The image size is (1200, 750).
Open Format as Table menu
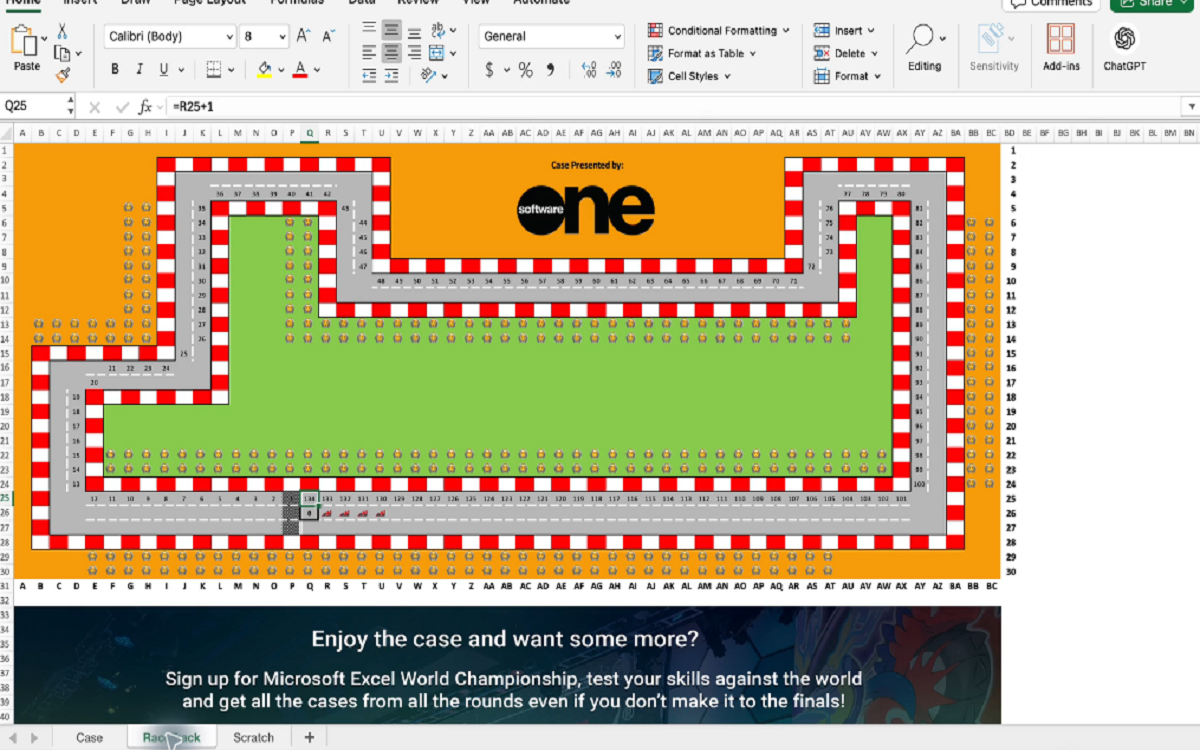tap(702, 53)
